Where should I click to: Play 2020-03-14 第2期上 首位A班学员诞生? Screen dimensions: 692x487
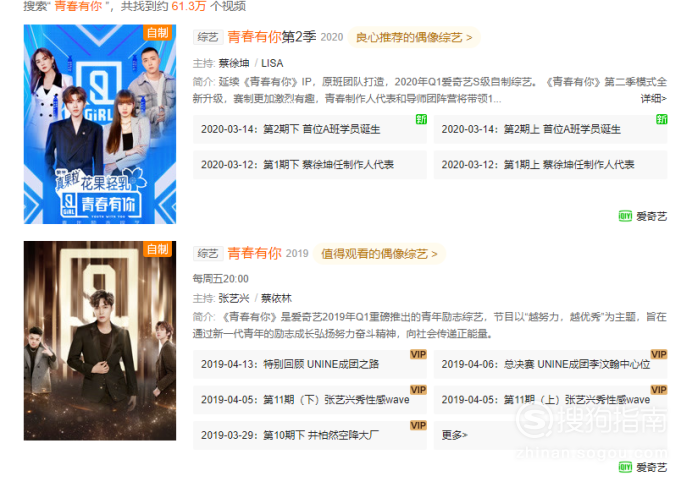tap(550, 129)
